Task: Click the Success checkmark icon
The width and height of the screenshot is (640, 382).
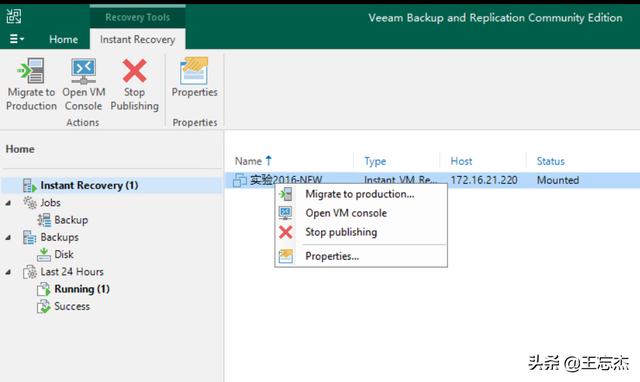Action: (44, 306)
